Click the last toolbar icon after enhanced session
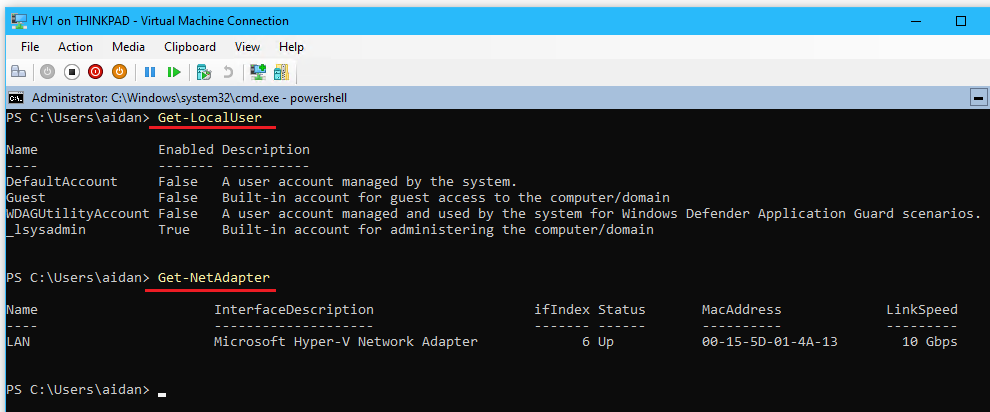Image resolution: width=990 pixels, height=412 pixels. 281,72
